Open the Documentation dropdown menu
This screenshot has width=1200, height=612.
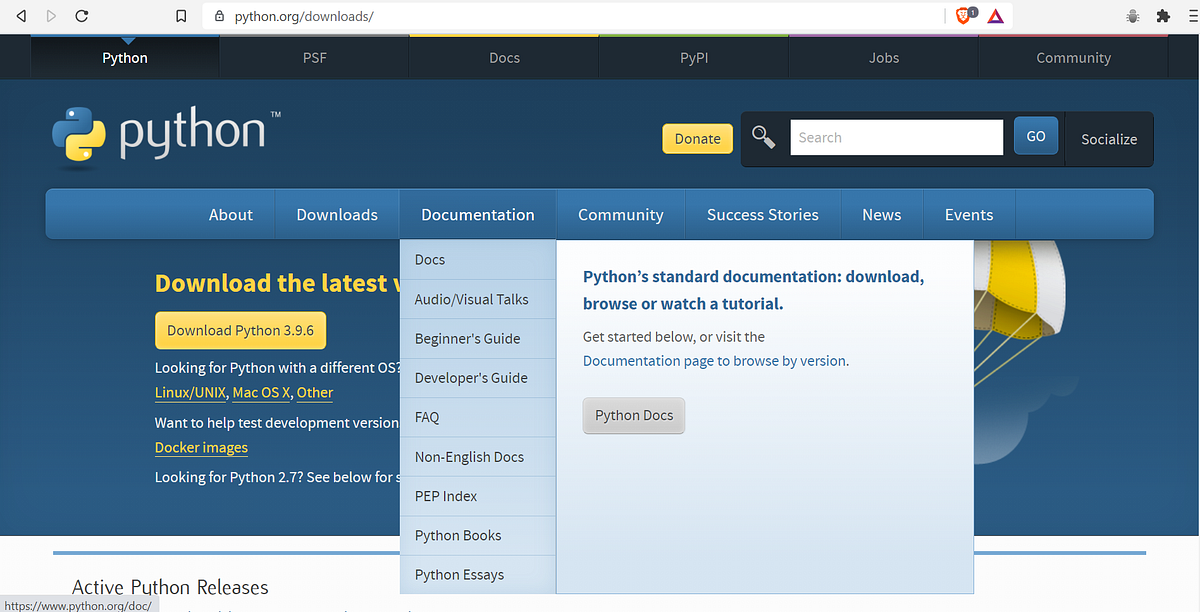[x=477, y=214]
